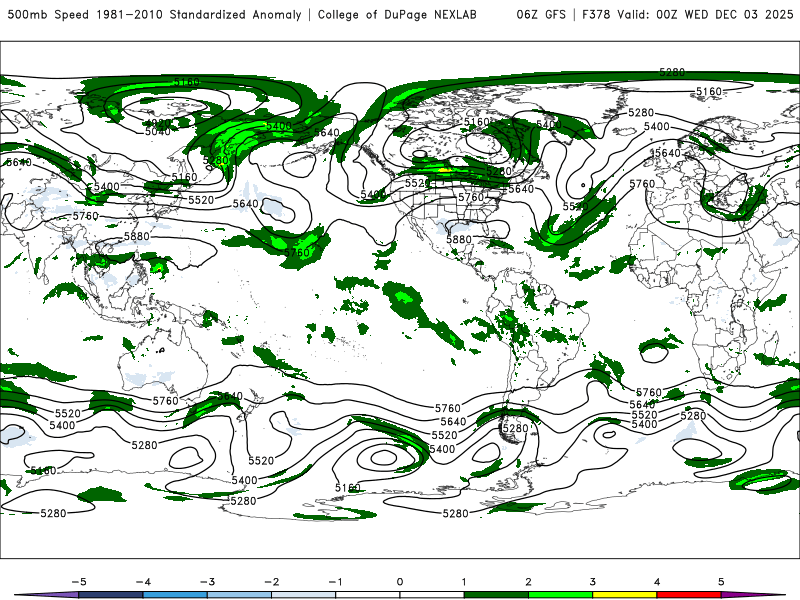Screen dimensions: 800x600
Task: Click the yellow 3 to 4 colorbar segment
Action: pyautogui.click(x=624, y=595)
